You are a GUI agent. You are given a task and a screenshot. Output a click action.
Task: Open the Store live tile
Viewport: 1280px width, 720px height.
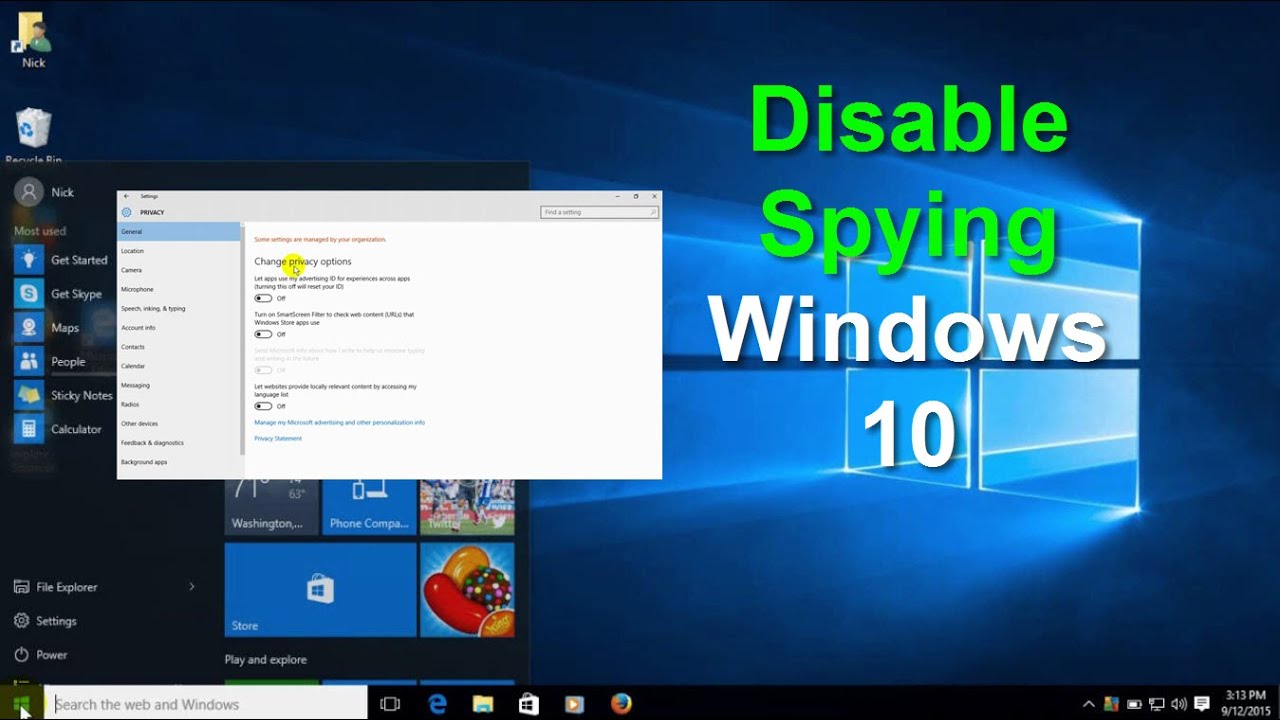coord(320,590)
